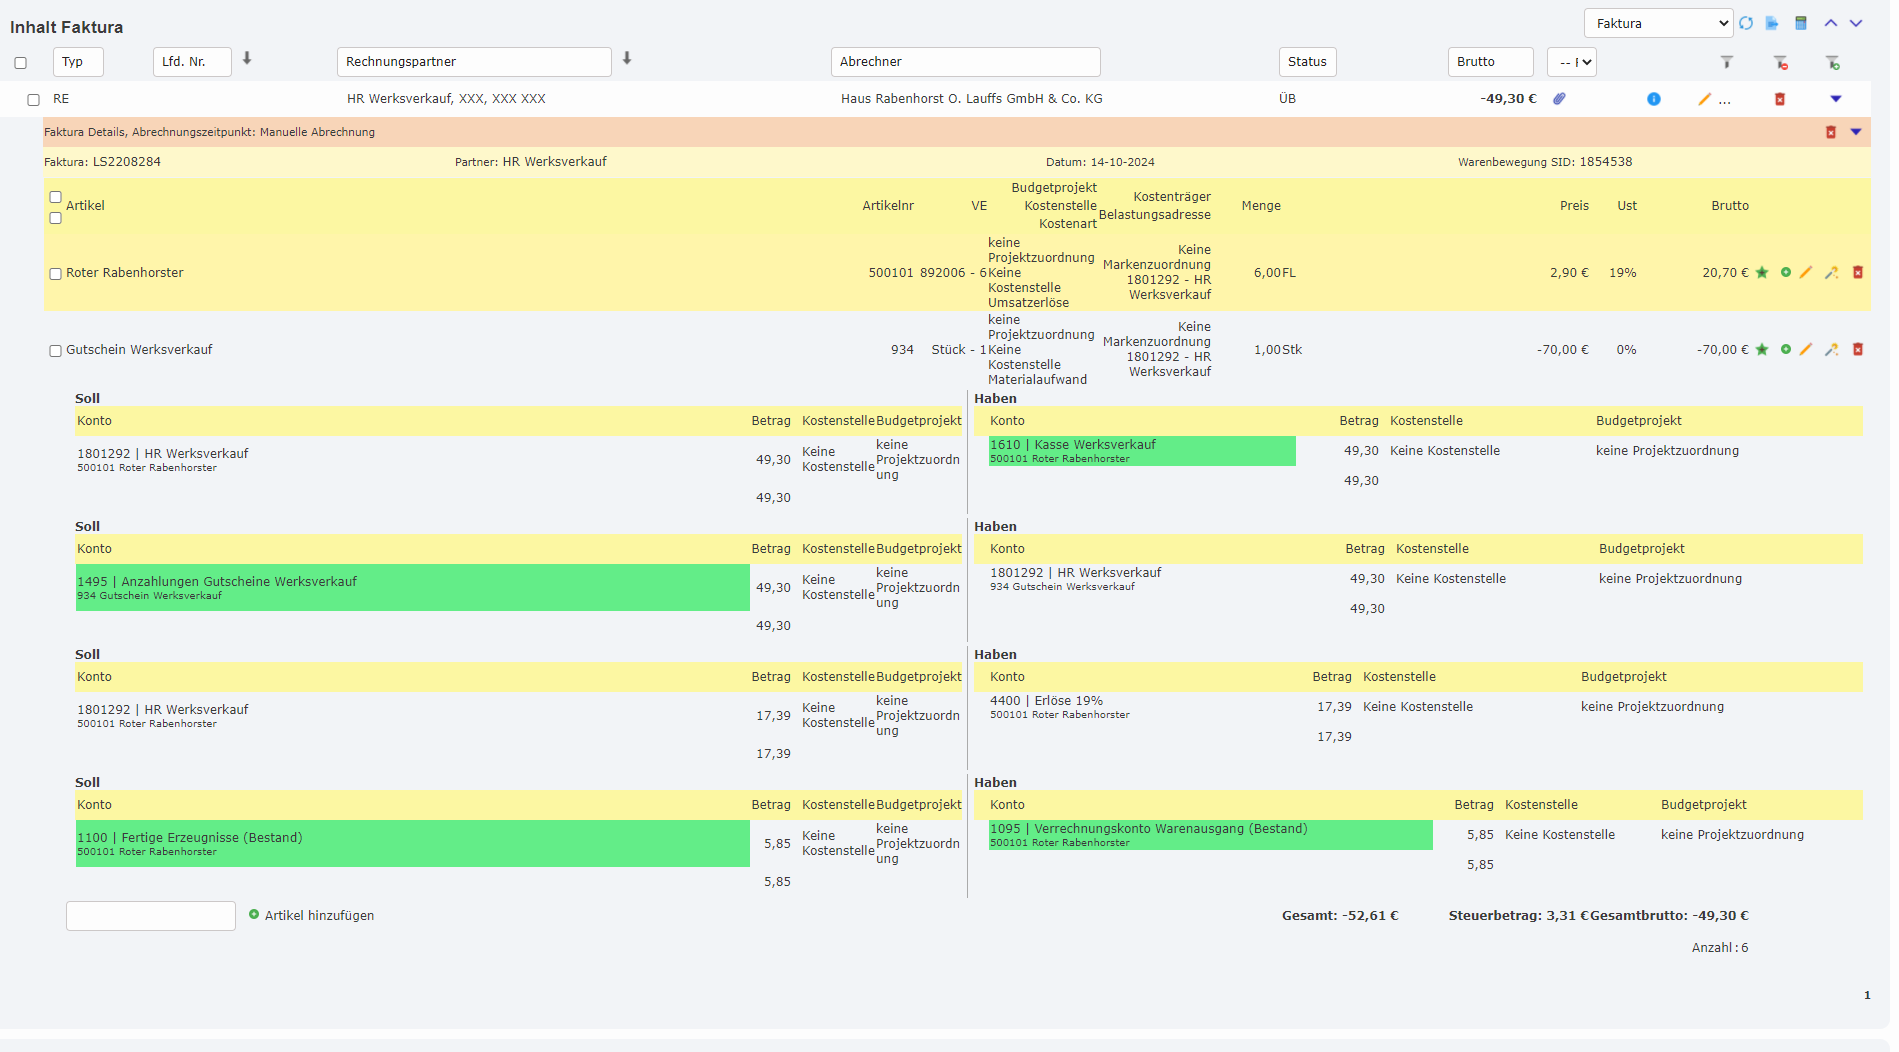Collapse the Faktura Details section arrow
This screenshot has height=1052, width=1899.
click(1856, 132)
